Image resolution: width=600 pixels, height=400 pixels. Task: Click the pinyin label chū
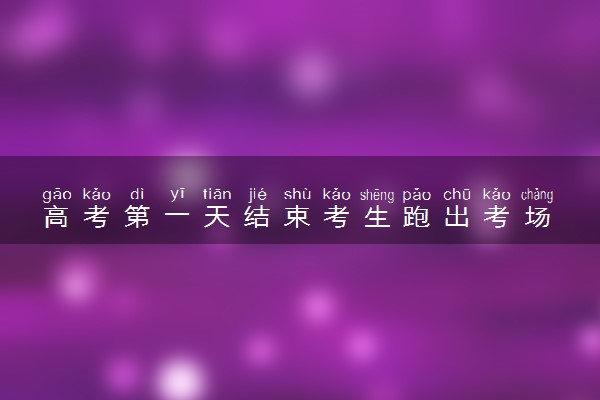[x=457, y=194]
